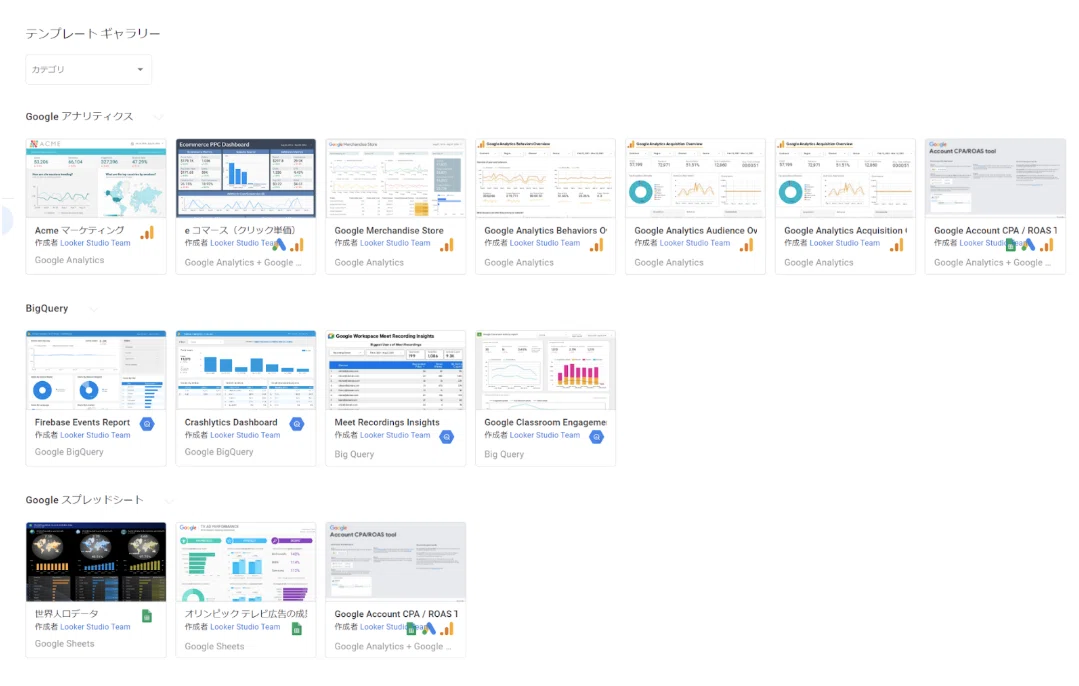
Task: Open the Google Analytics Audience Overview thumbnail
Action: coord(695,178)
